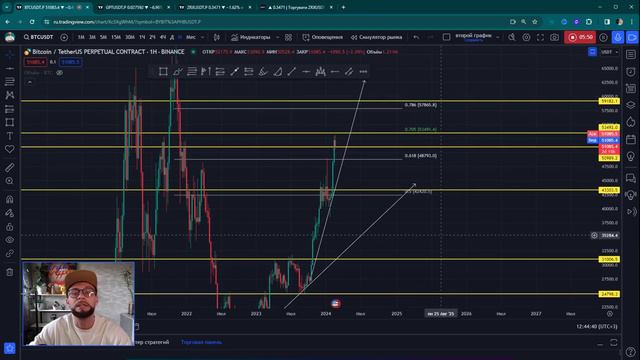The height and width of the screenshot is (360, 640).
Task: Open the Оповещения alerts button
Action: pyautogui.click(x=323, y=37)
